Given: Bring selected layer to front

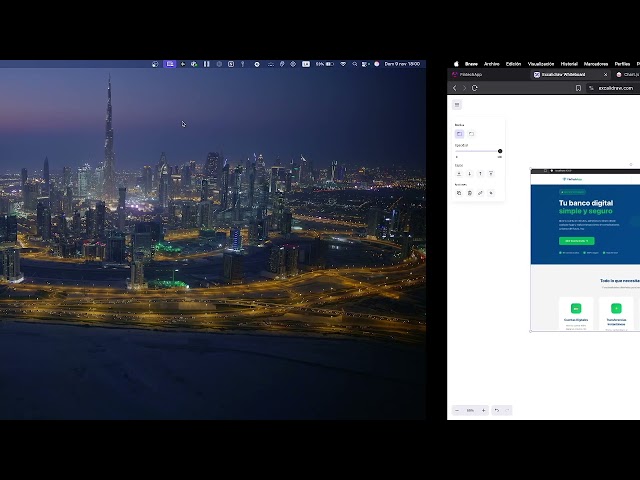Looking at the screenshot, I should (x=491, y=173).
